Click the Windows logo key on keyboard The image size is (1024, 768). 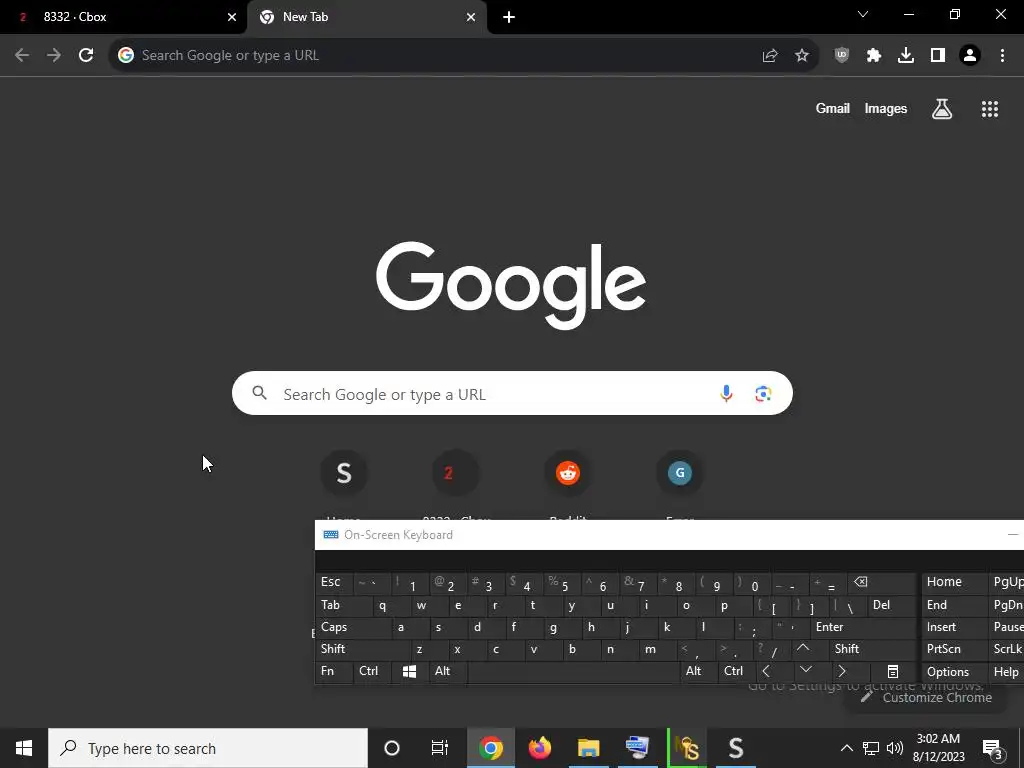click(x=409, y=671)
